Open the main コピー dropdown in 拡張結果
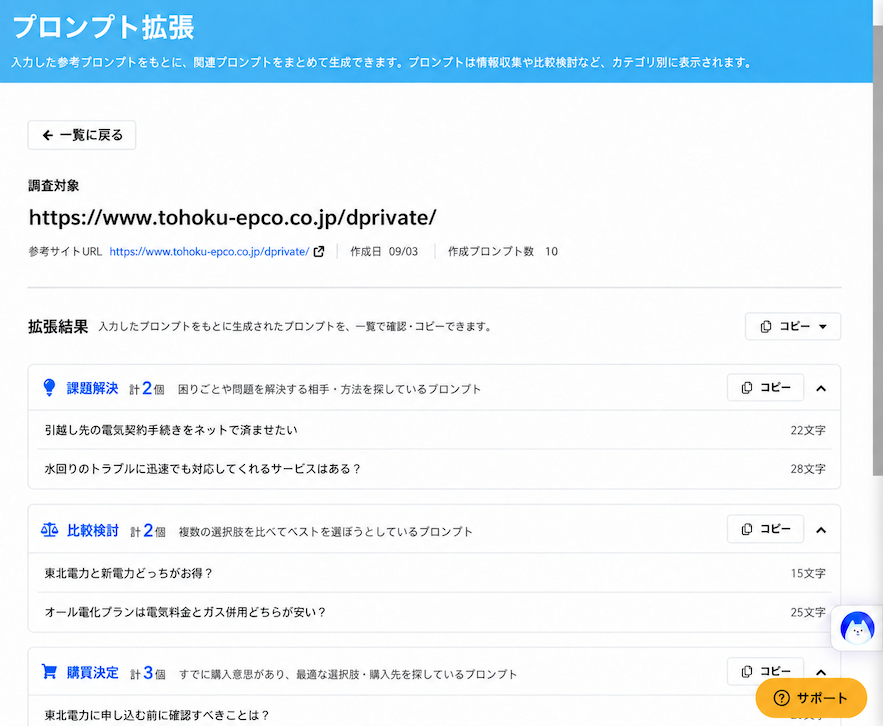This screenshot has width=883, height=726. pos(793,327)
